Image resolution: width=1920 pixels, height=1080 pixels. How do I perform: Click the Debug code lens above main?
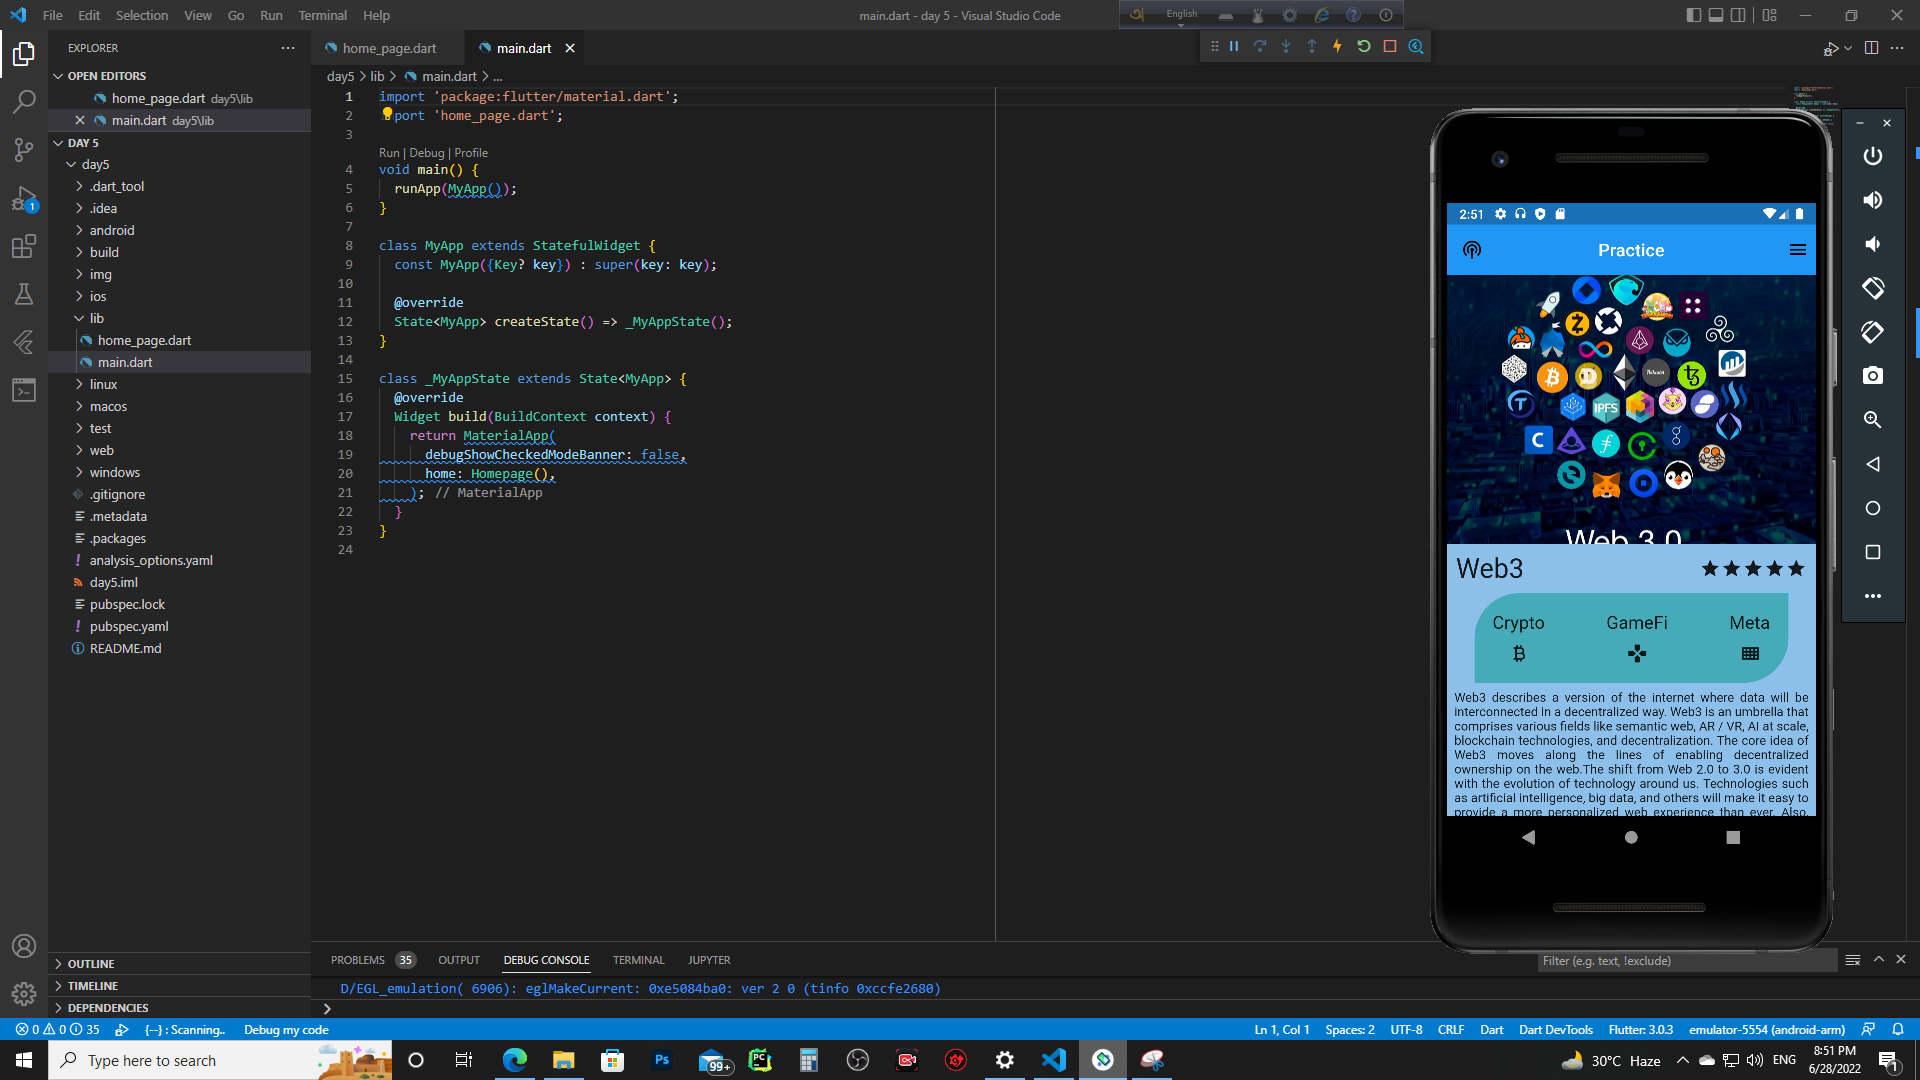click(426, 153)
